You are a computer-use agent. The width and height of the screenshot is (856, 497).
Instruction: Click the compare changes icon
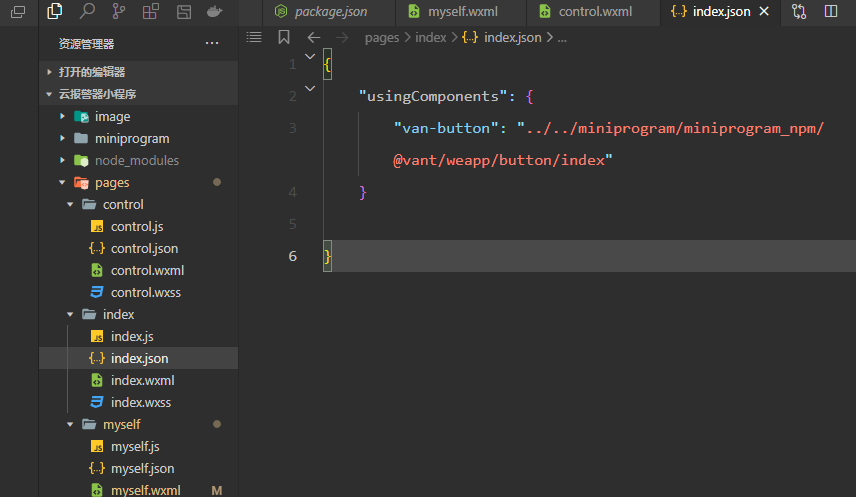(799, 12)
